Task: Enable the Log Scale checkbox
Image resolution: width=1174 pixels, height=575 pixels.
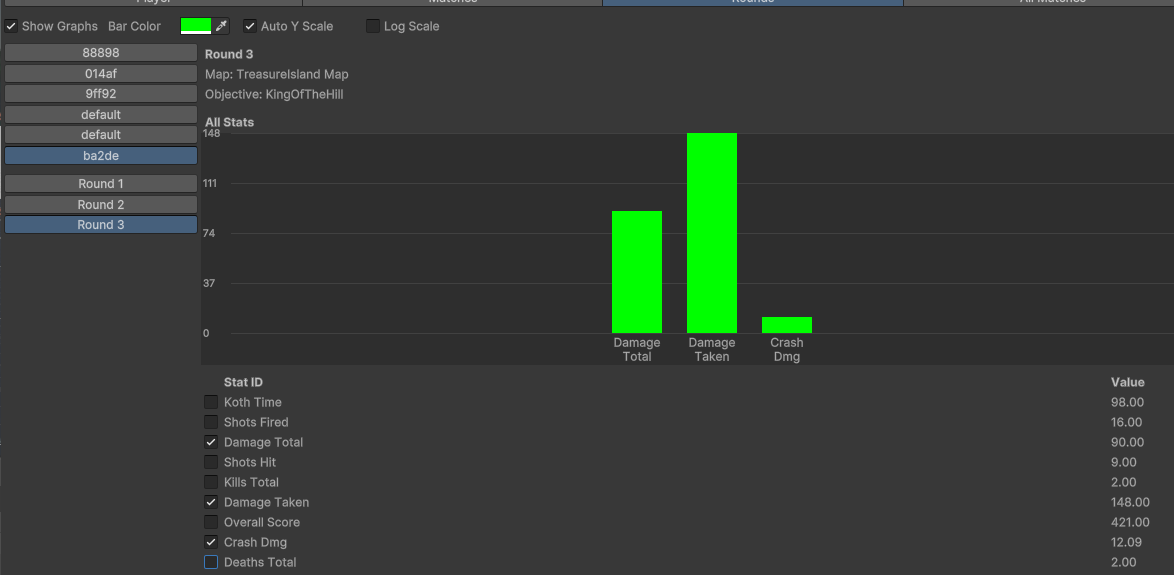Action: [373, 26]
